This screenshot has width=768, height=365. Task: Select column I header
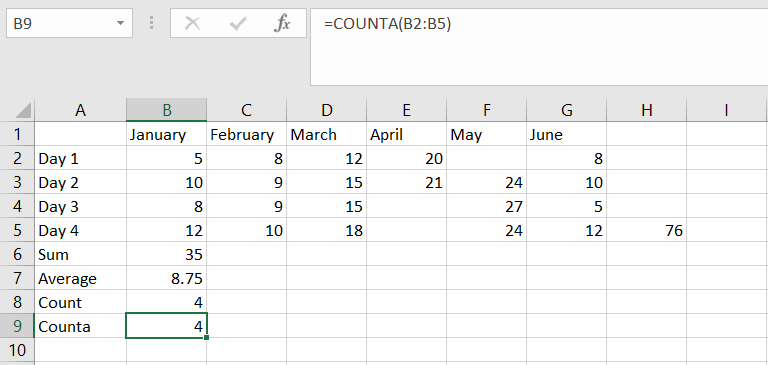pos(727,110)
